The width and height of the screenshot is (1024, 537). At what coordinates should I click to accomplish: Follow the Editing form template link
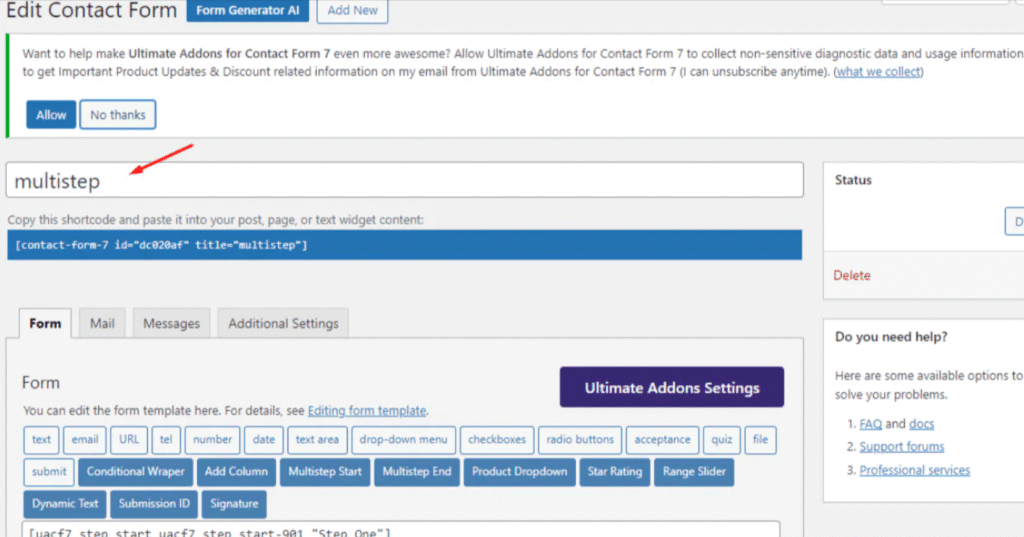tap(367, 411)
